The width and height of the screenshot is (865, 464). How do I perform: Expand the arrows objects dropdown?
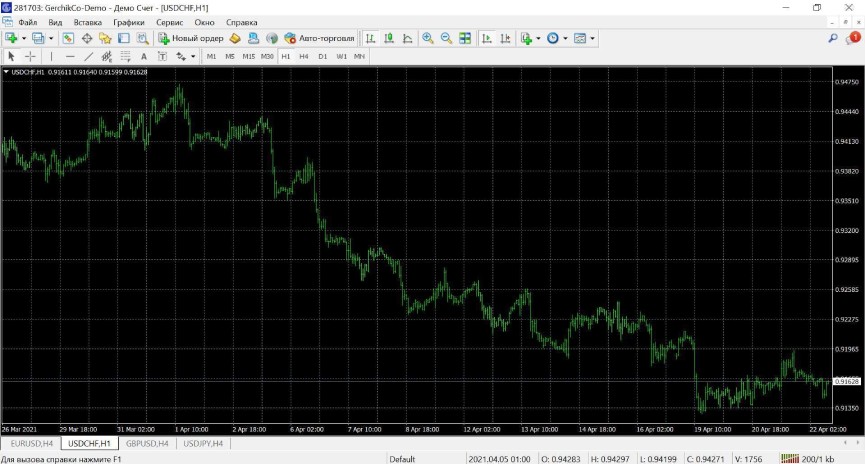click(x=193, y=57)
